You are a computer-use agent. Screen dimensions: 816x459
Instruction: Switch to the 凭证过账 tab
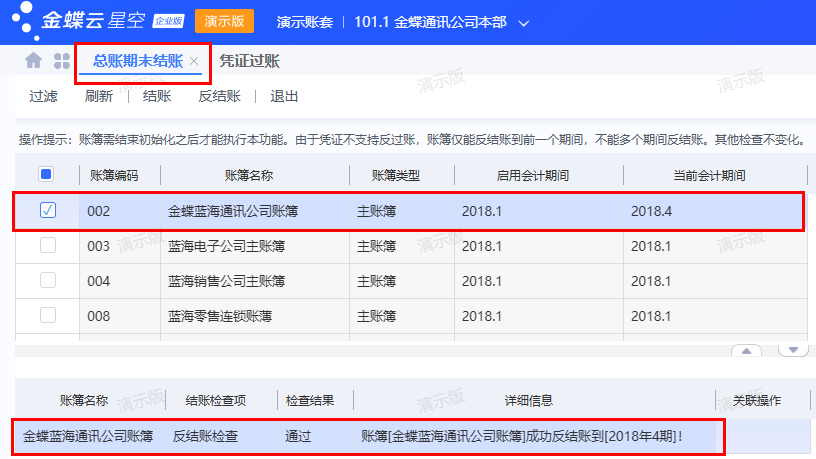(x=250, y=61)
